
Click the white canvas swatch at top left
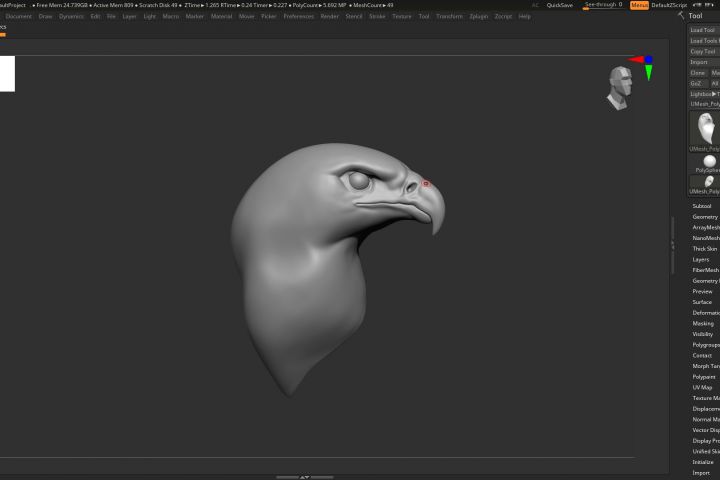pyautogui.click(x=7, y=74)
